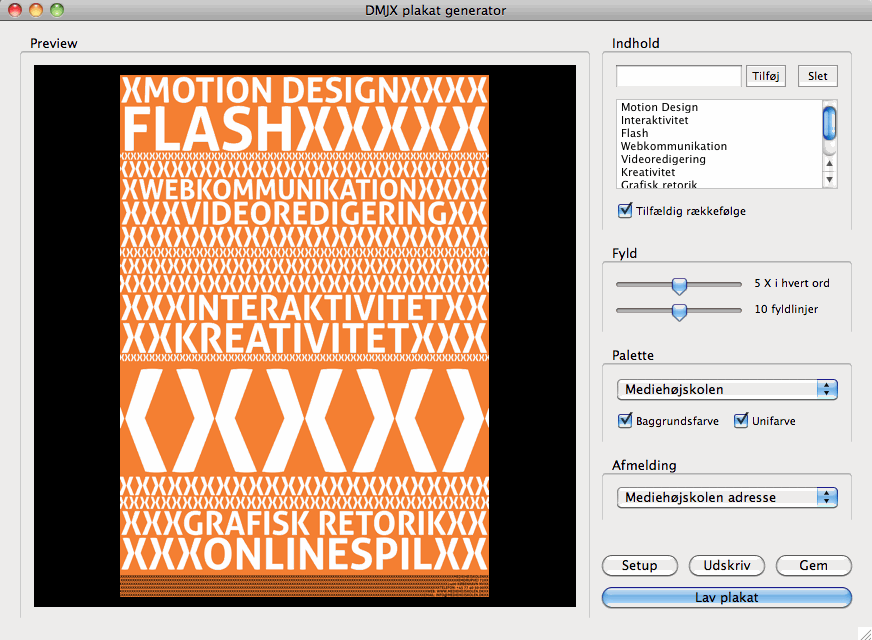Image resolution: width=872 pixels, height=640 pixels.
Task: Click the fyldlinjer slider handle
Action: (x=679, y=311)
